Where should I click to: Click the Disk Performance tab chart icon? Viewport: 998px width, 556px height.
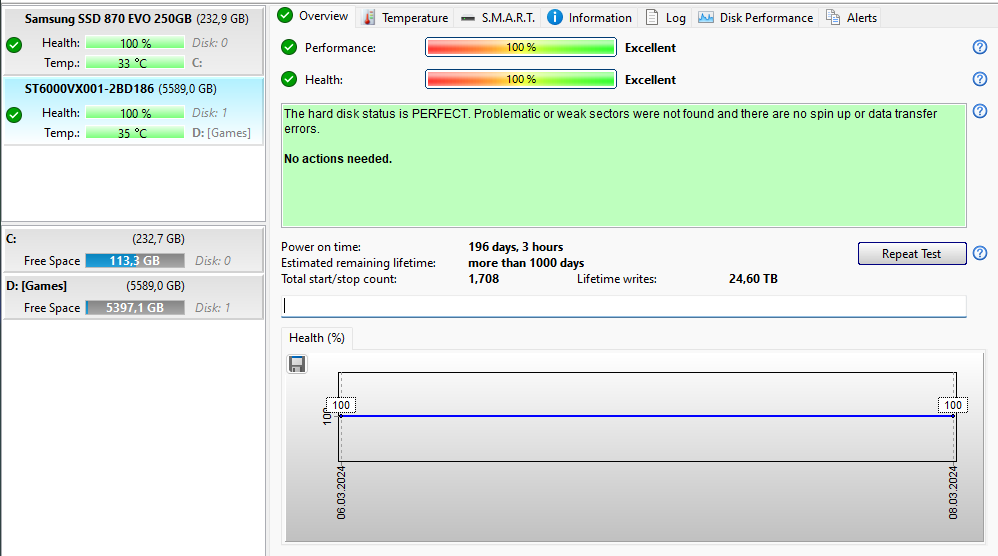coord(705,17)
